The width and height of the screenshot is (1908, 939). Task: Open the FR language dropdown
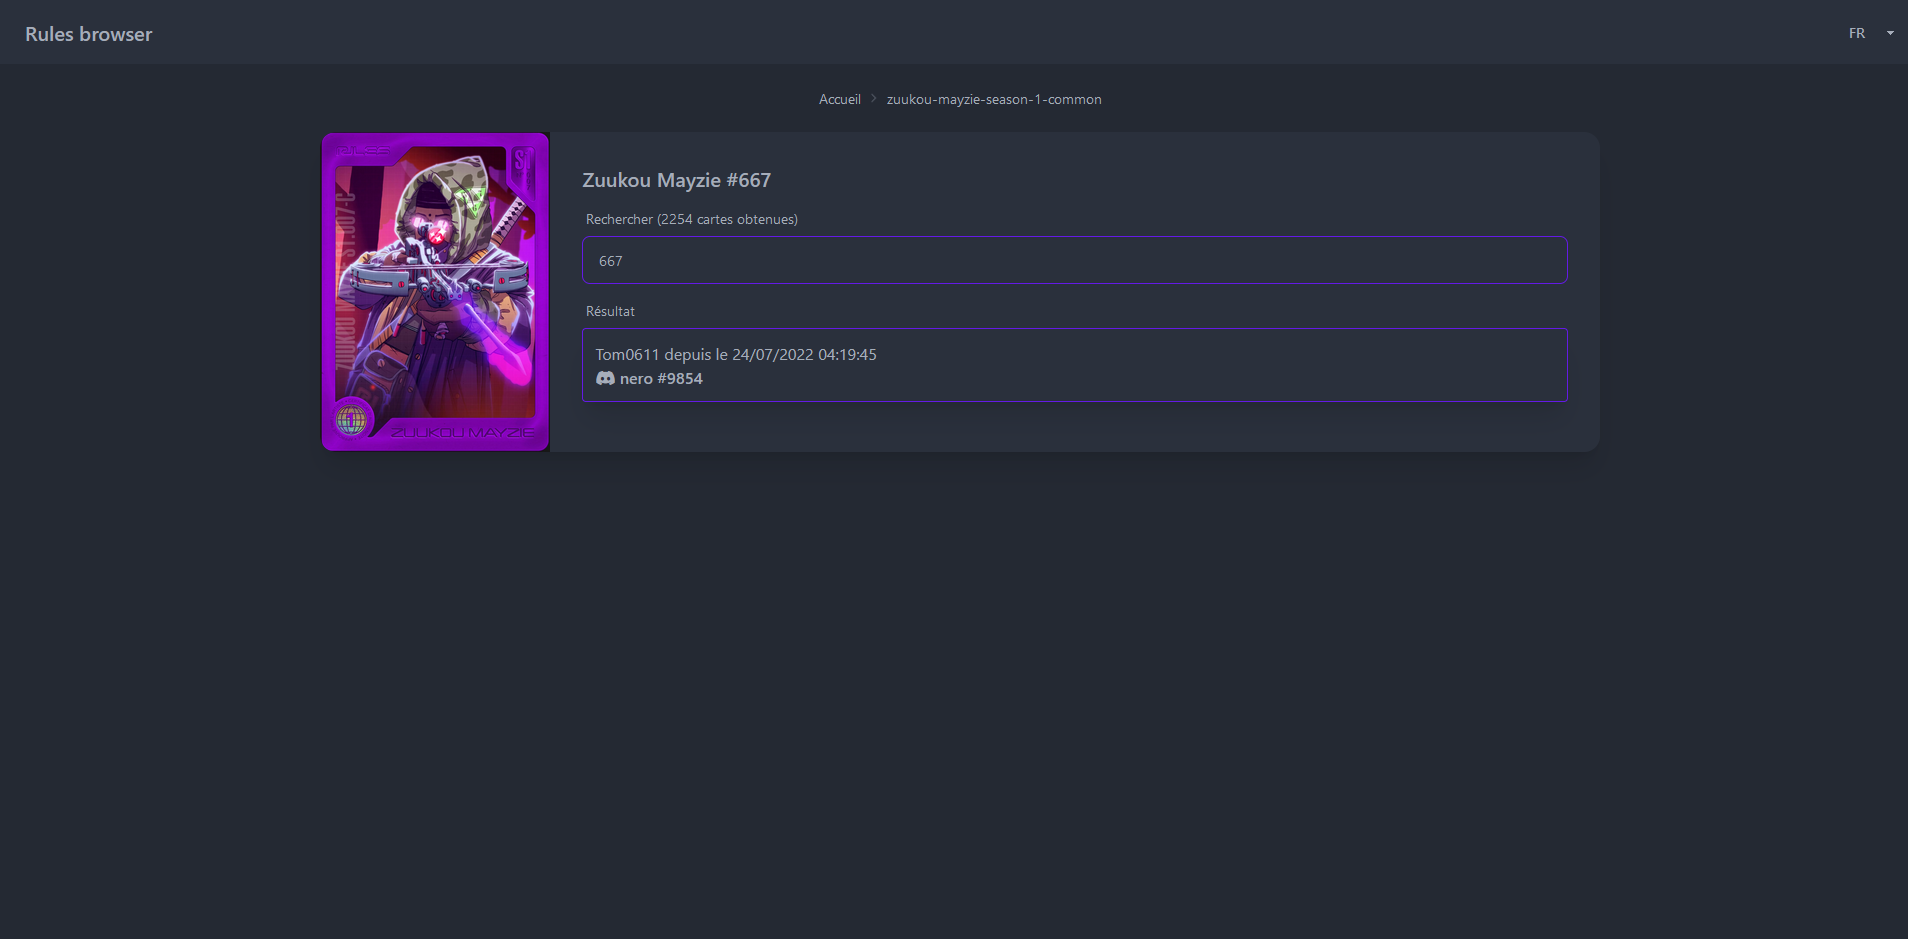click(1869, 33)
